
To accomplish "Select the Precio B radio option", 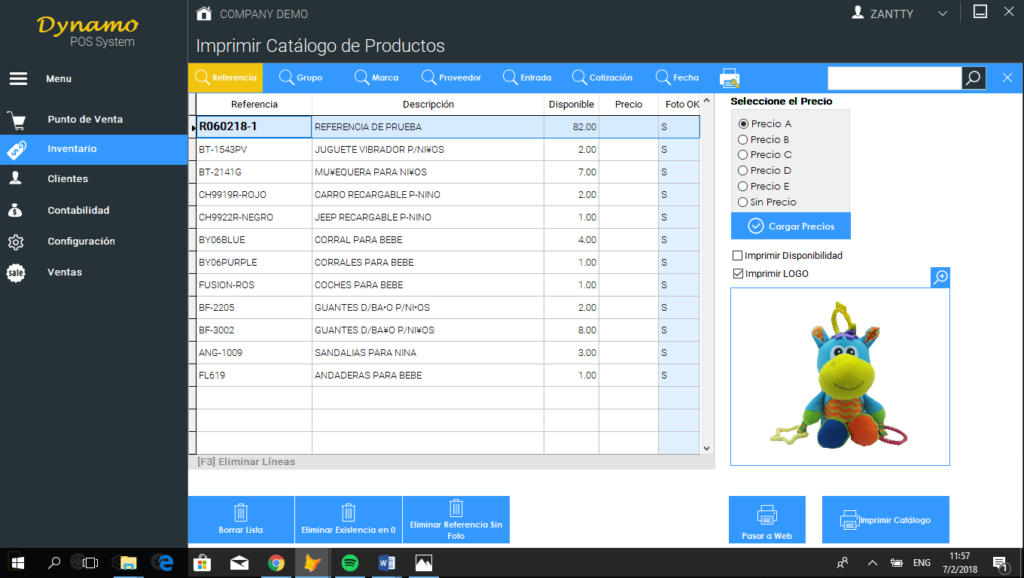I will click(743, 140).
